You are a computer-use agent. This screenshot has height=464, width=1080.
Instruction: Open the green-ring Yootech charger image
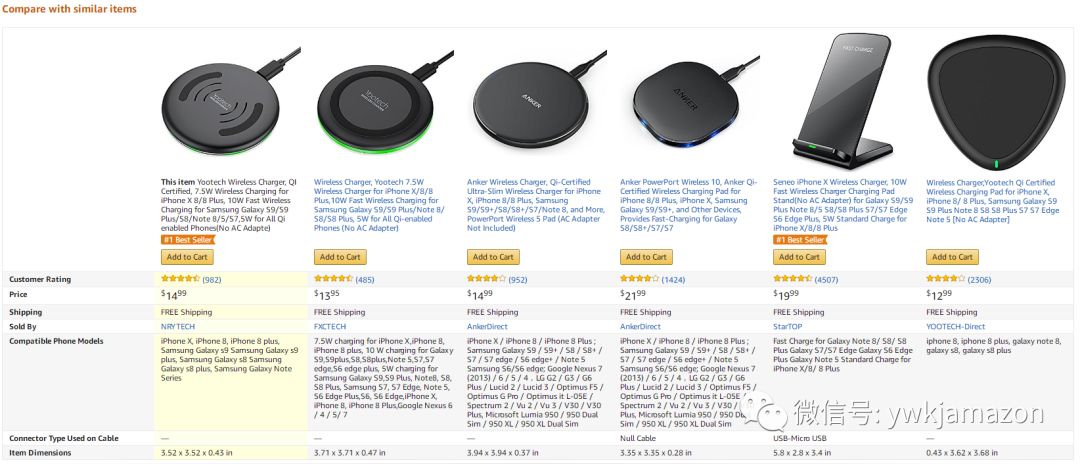[x=384, y=101]
